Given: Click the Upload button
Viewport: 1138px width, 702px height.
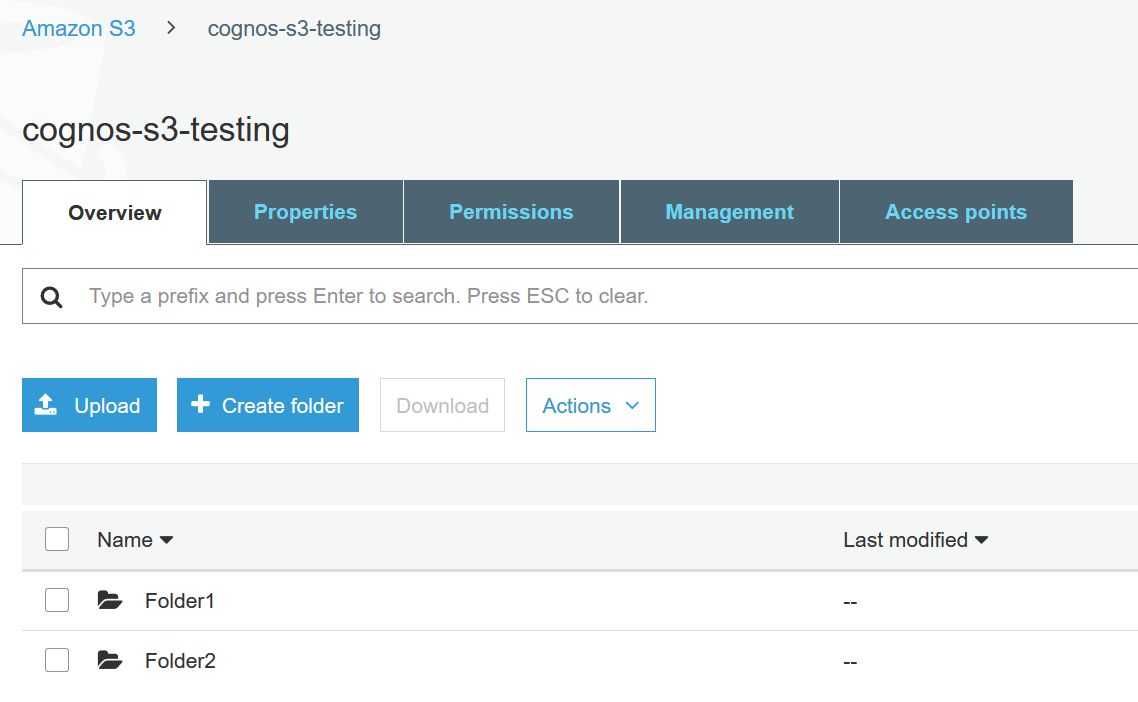Looking at the screenshot, I should pyautogui.click(x=89, y=405).
